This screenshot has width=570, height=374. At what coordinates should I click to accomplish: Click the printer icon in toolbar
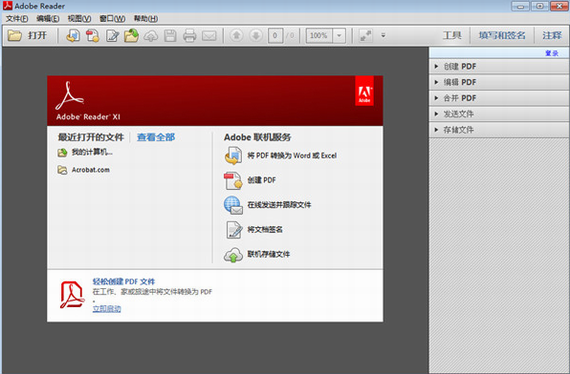(x=189, y=36)
